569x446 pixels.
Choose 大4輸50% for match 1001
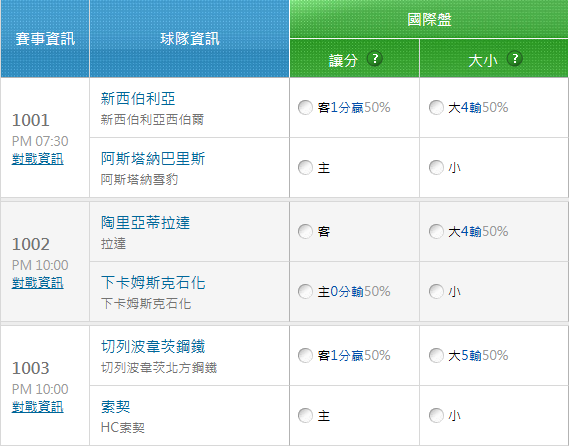point(436,107)
